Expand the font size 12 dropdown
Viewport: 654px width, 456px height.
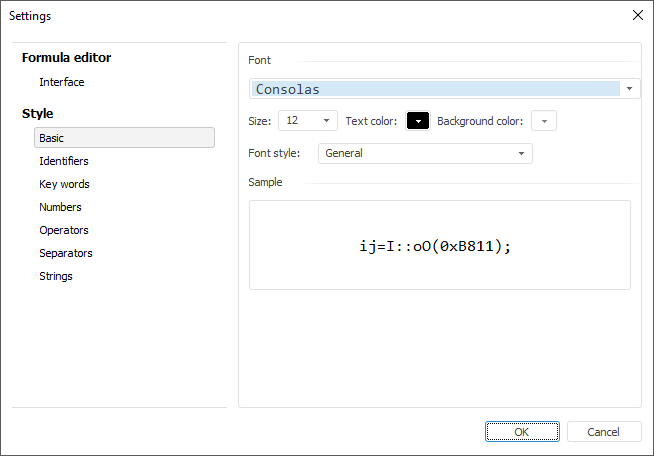click(x=327, y=121)
